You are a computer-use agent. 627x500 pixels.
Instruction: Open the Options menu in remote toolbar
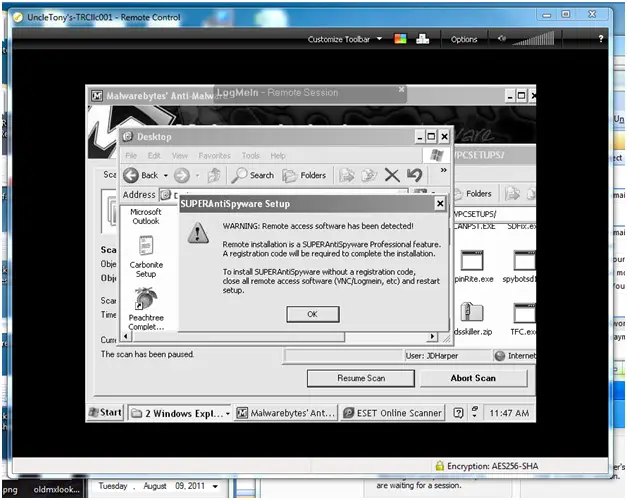[464, 39]
